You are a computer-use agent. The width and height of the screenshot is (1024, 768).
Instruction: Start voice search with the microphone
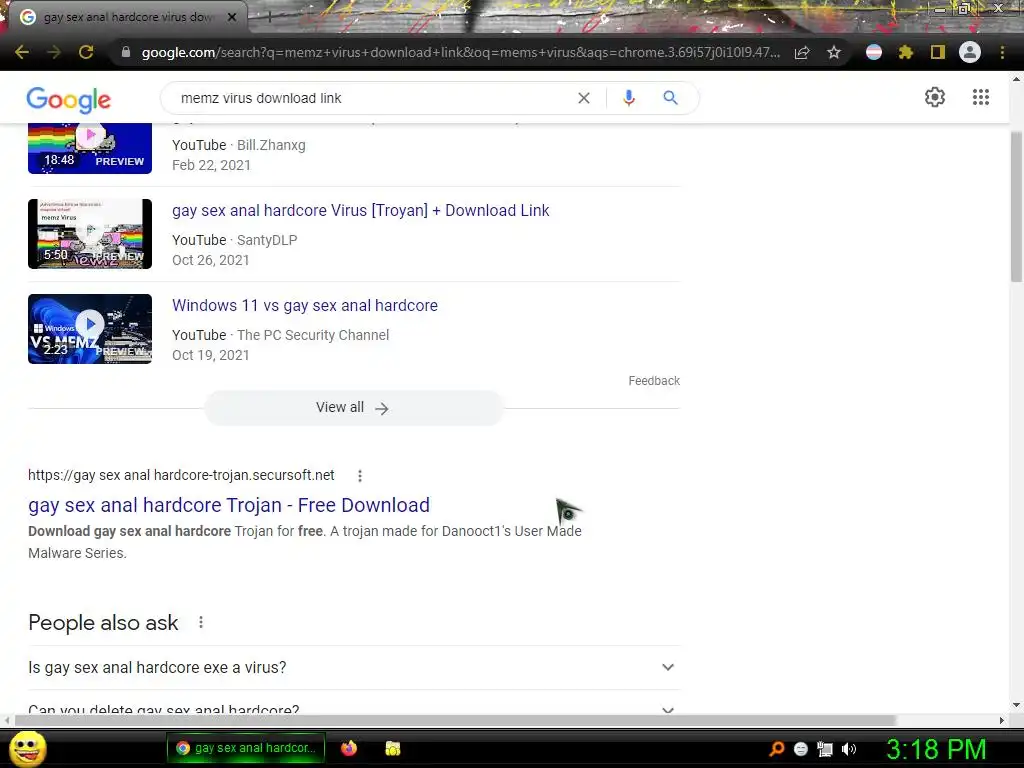pyautogui.click(x=629, y=98)
